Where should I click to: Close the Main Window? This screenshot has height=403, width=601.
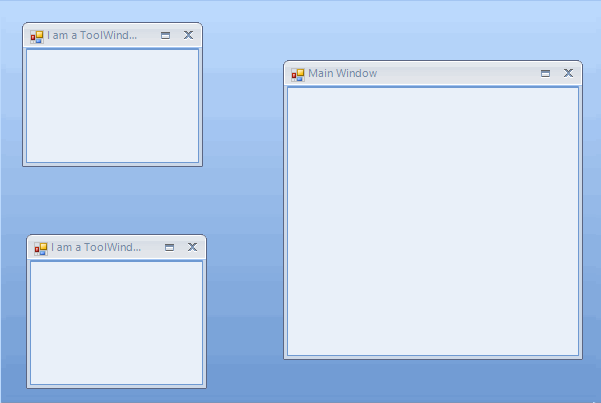(568, 73)
